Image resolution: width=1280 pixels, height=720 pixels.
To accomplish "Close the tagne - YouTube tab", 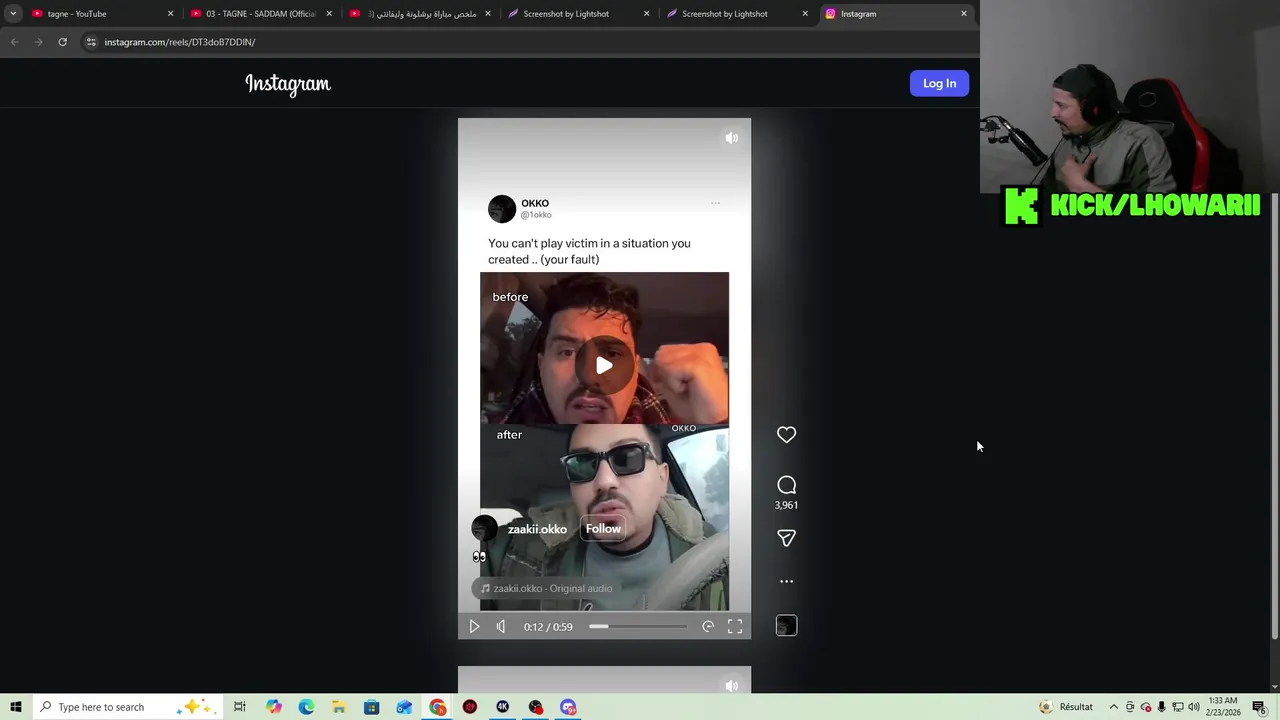I will tap(170, 14).
